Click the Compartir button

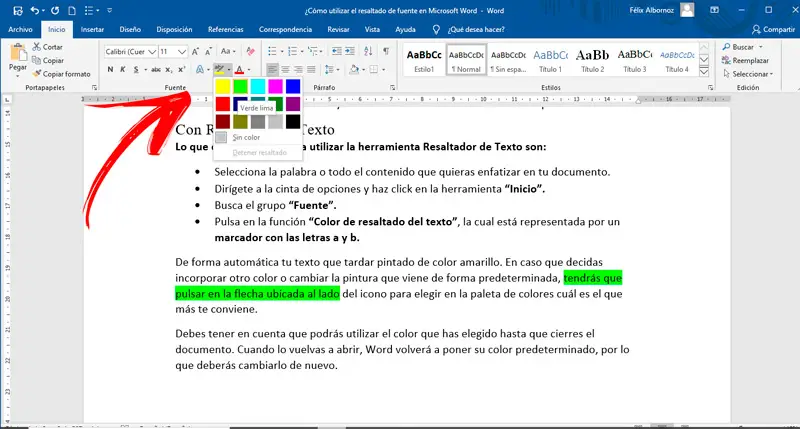771,30
